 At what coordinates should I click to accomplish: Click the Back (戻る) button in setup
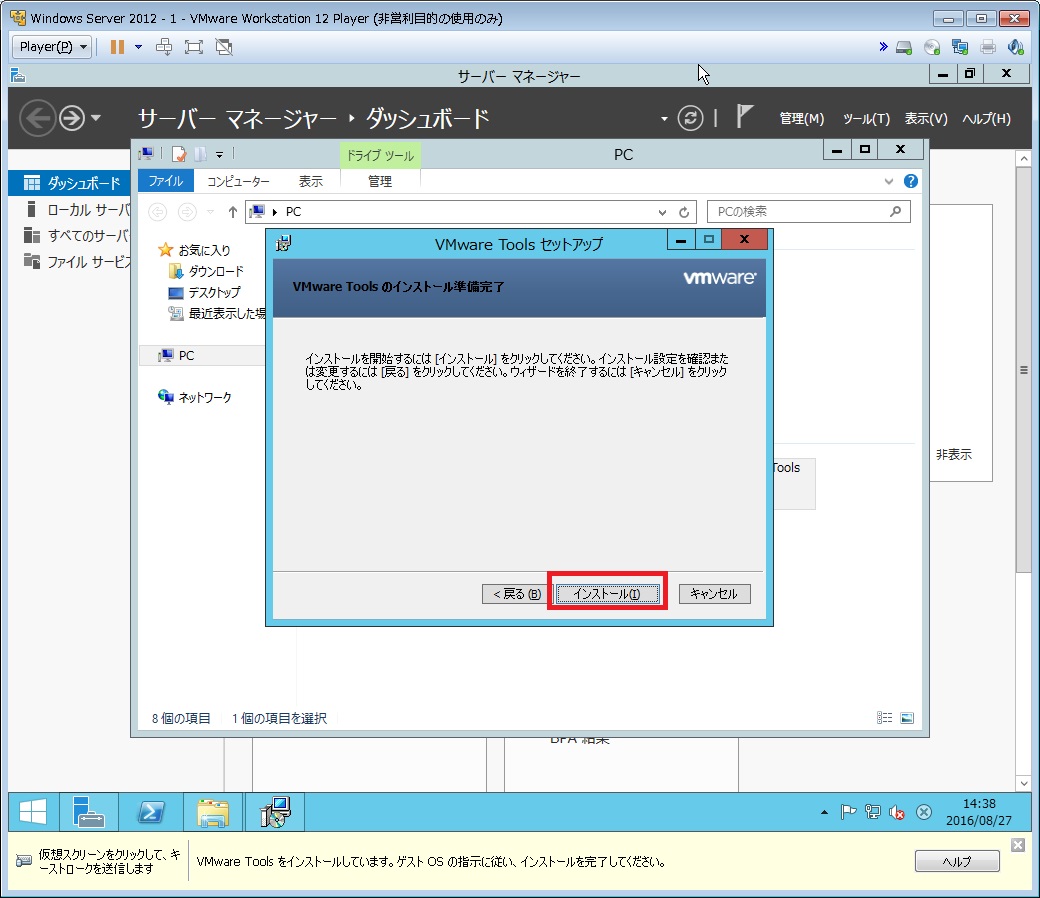(x=517, y=594)
